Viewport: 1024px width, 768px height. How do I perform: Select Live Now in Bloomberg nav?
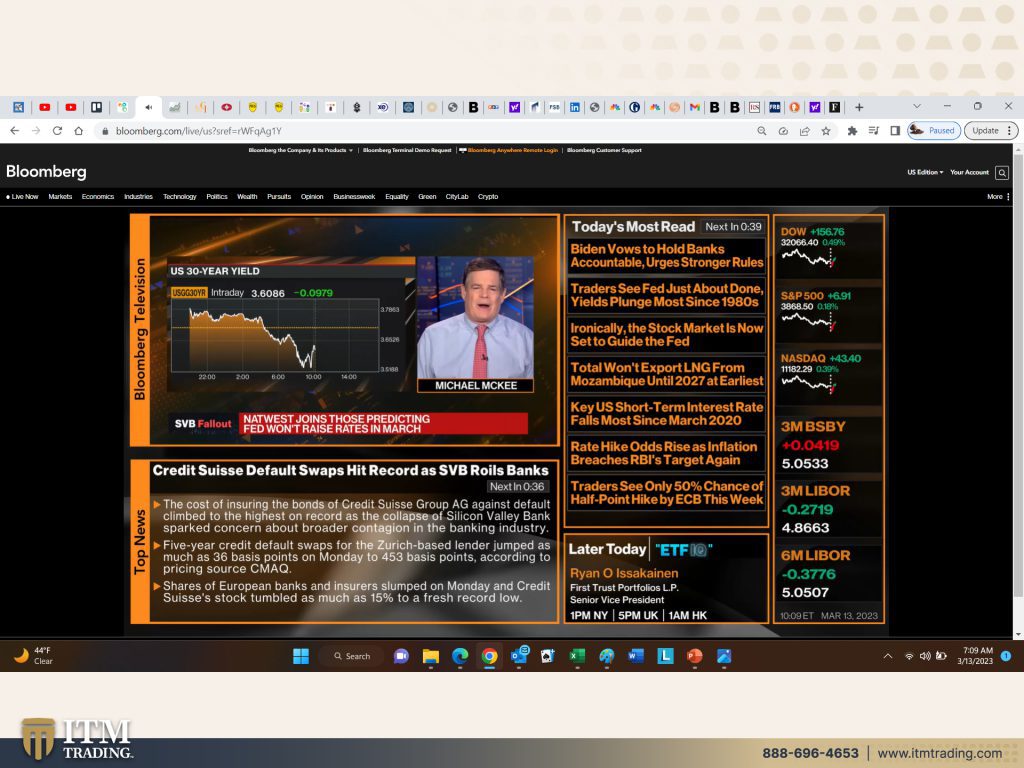click(22, 197)
